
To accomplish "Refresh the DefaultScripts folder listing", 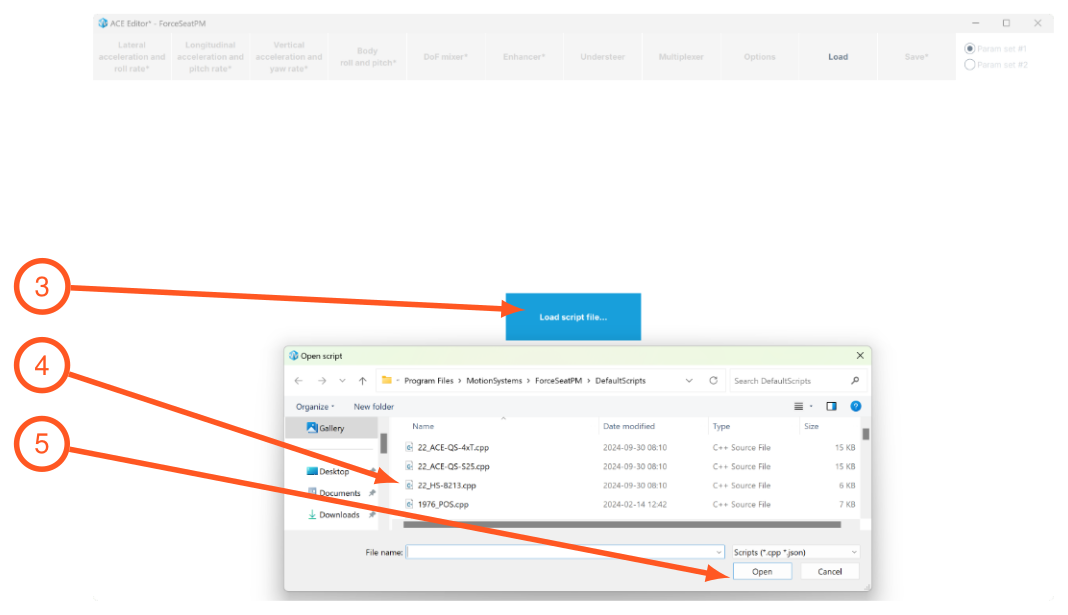I will click(x=713, y=381).
